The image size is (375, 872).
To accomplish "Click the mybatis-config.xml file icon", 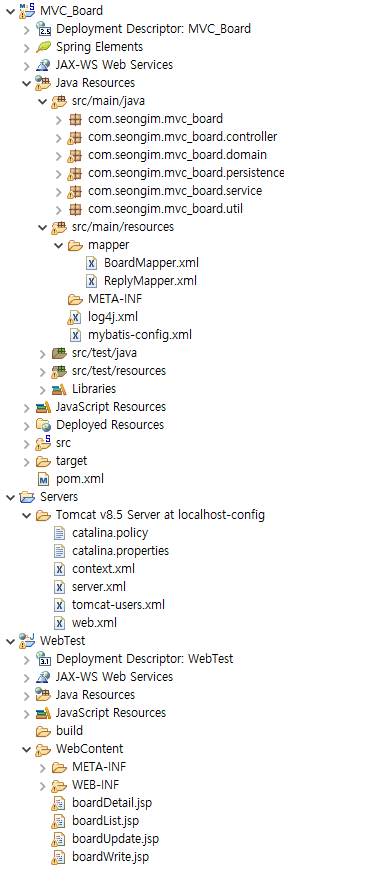I will point(75,335).
